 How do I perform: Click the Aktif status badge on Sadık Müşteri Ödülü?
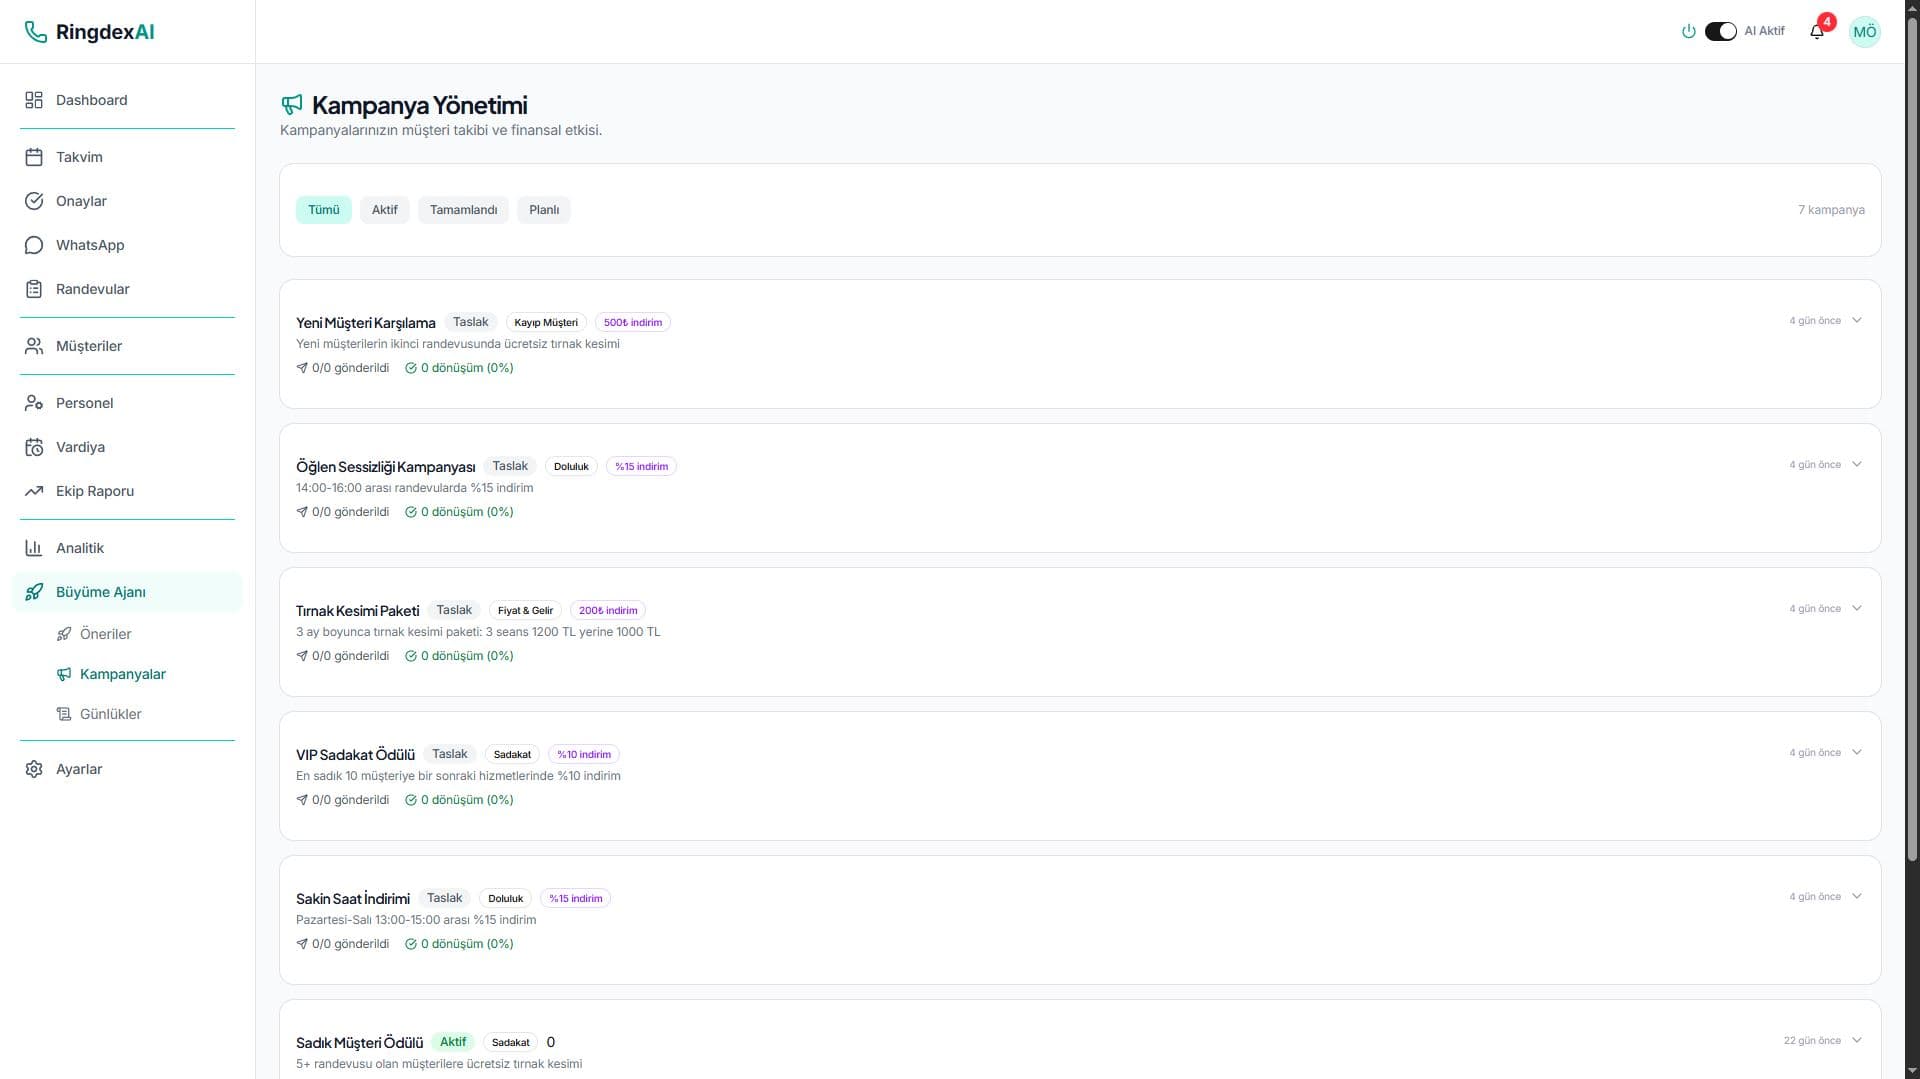coord(453,1042)
